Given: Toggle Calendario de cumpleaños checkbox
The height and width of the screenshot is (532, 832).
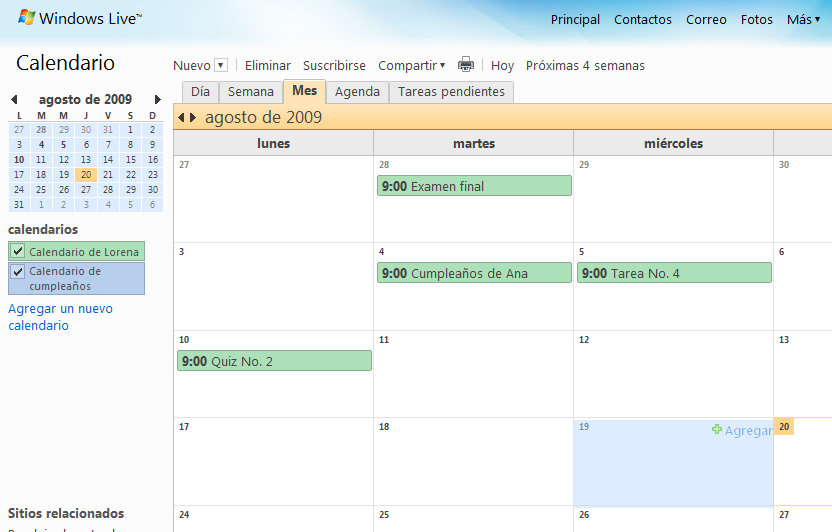Looking at the screenshot, I should tap(18, 272).
